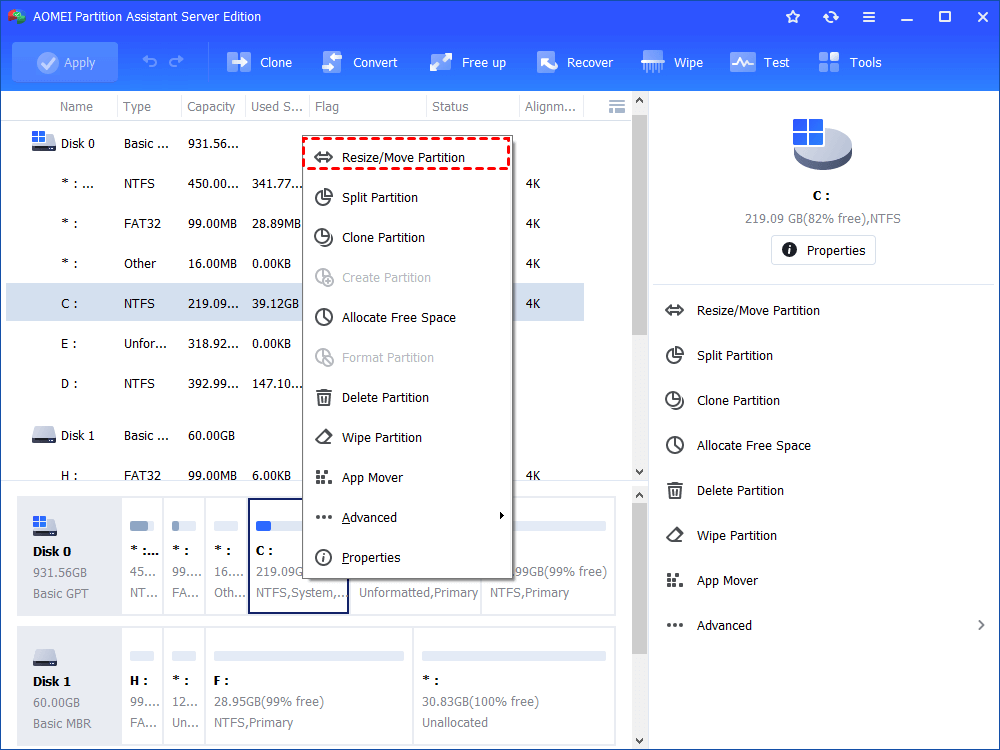Click disk map scrollbar up arrow

[639, 495]
